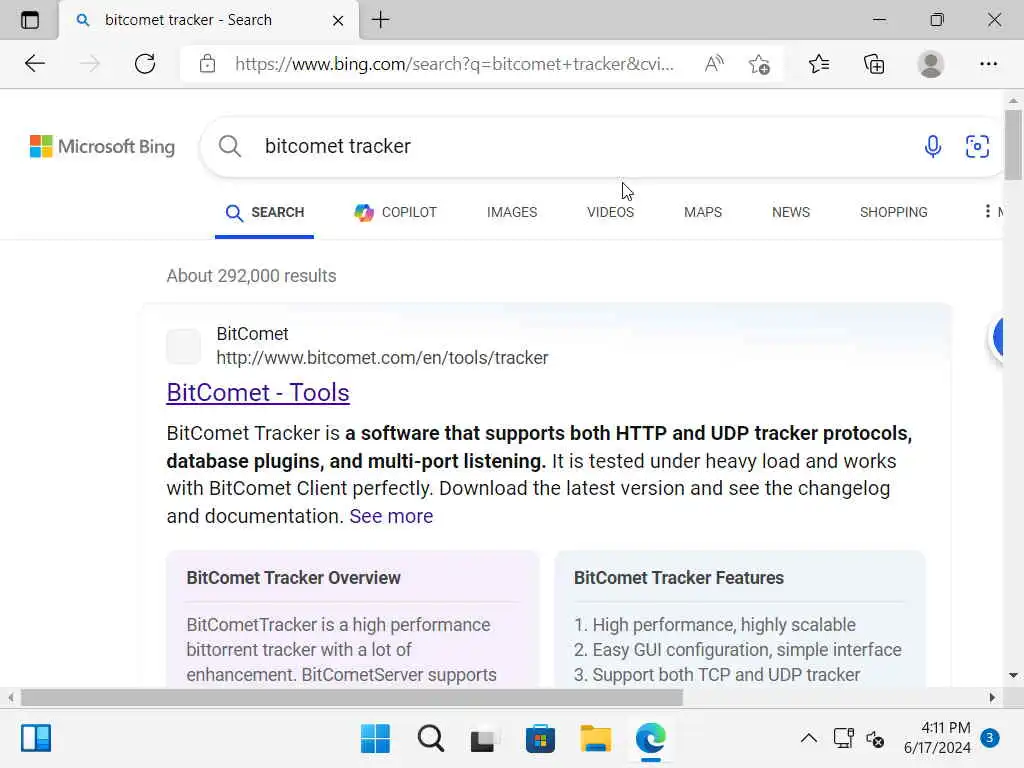Start Read aloud from address bar
The height and width of the screenshot is (768, 1024).
[x=714, y=64]
